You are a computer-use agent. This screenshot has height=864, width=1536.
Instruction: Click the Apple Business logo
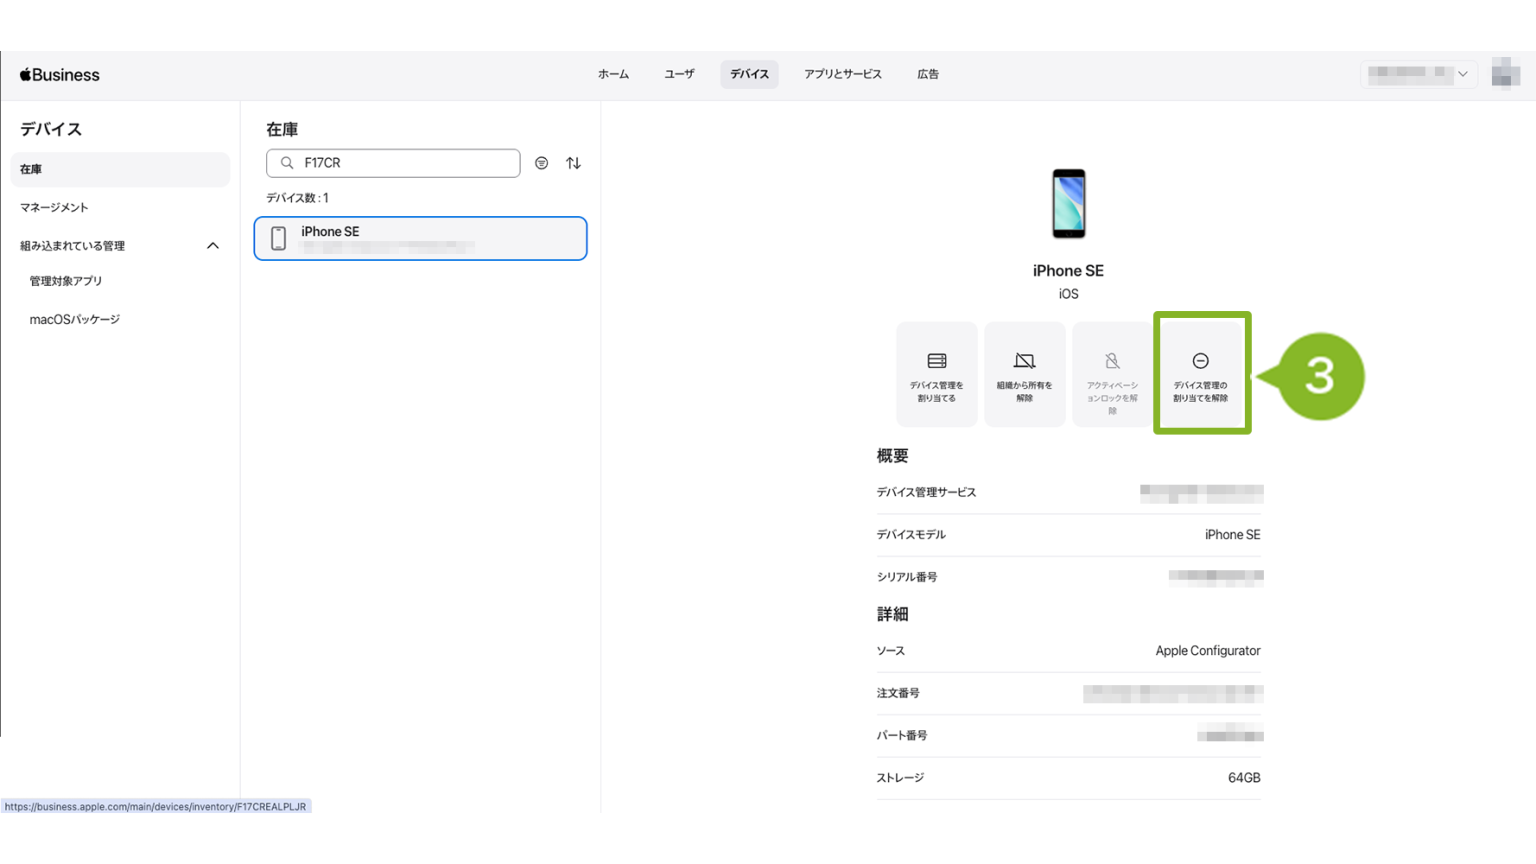[60, 75]
